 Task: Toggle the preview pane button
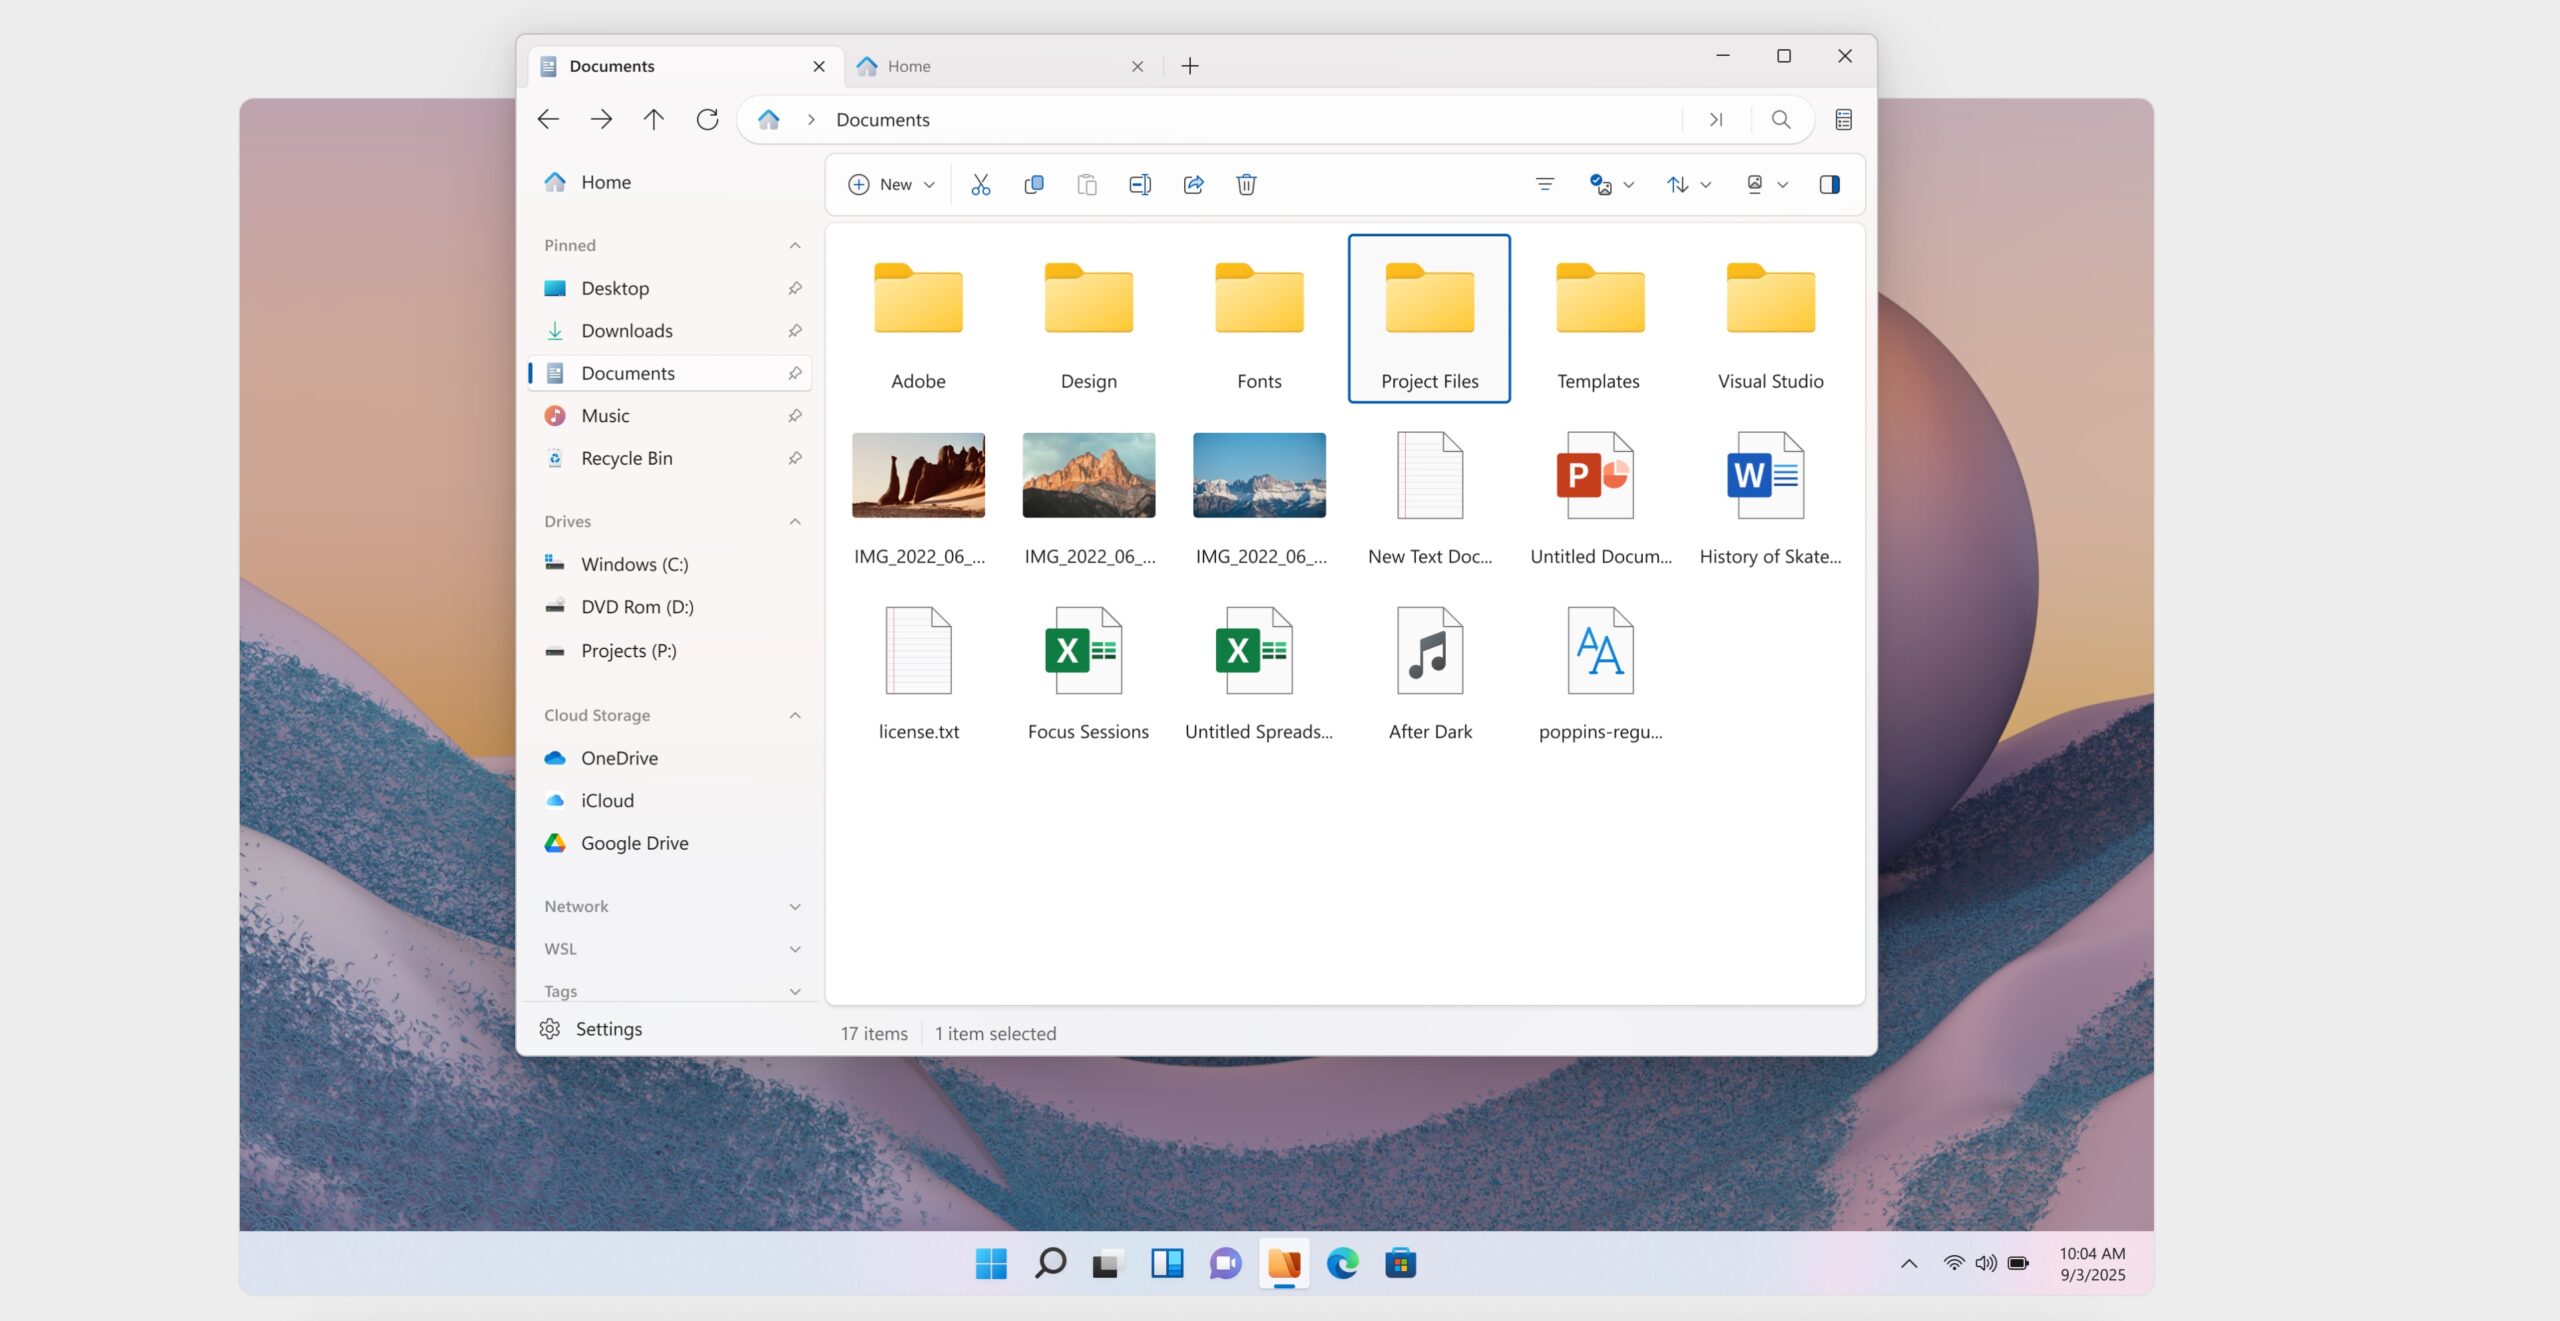tap(1829, 184)
